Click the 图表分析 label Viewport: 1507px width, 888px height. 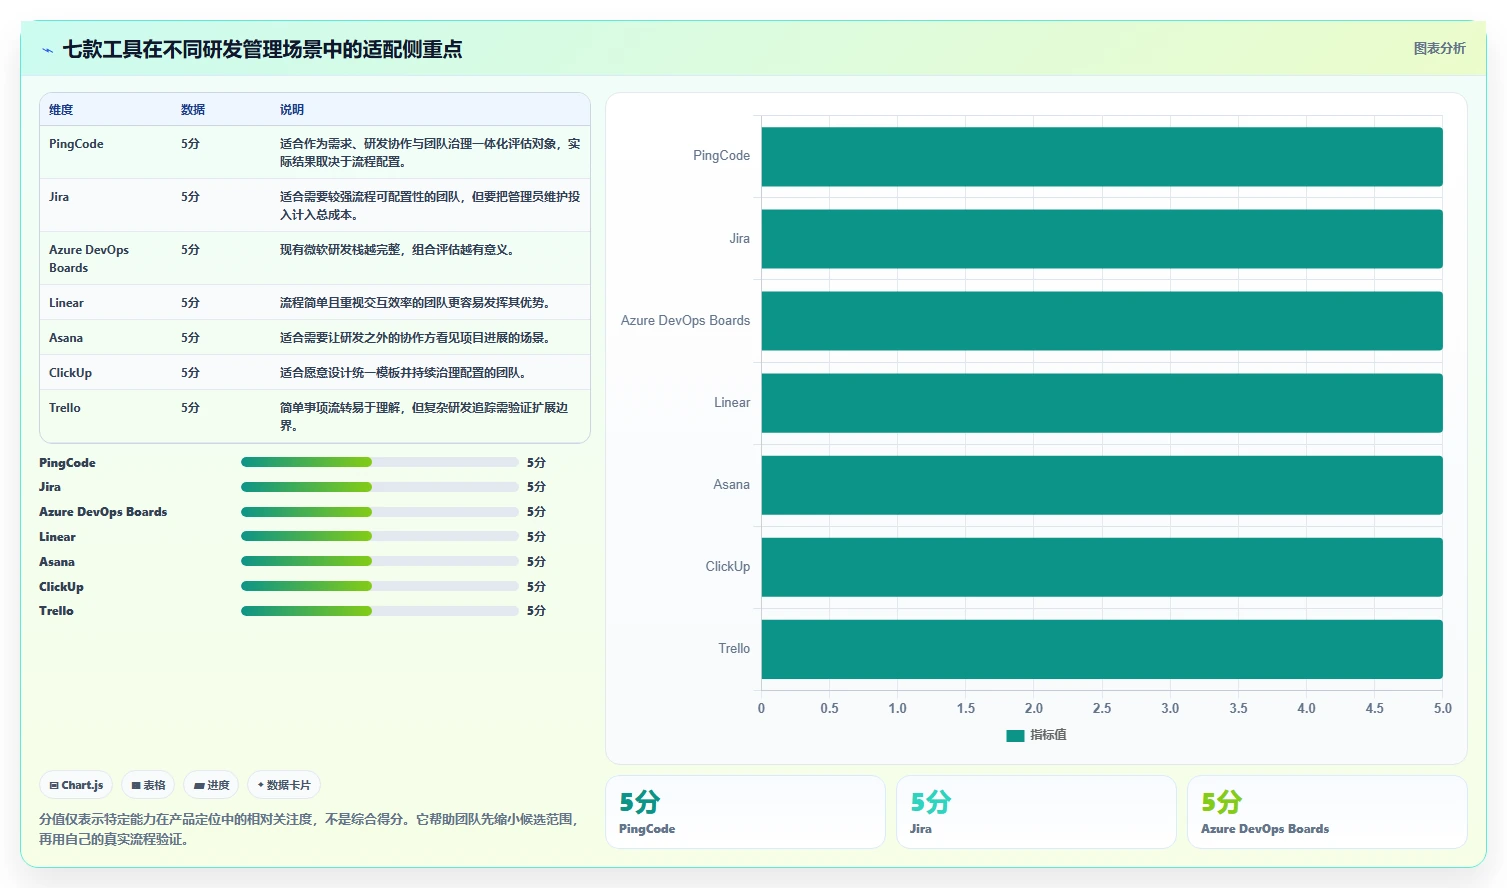(x=1439, y=48)
